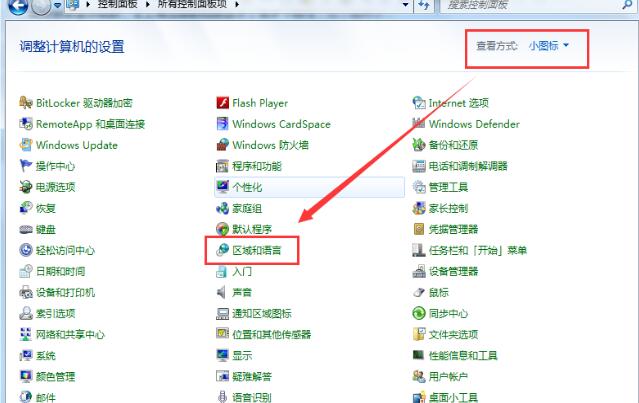Click the Windows 防火墙 firewall icon
This screenshot has width=639, height=403.
point(223,145)
